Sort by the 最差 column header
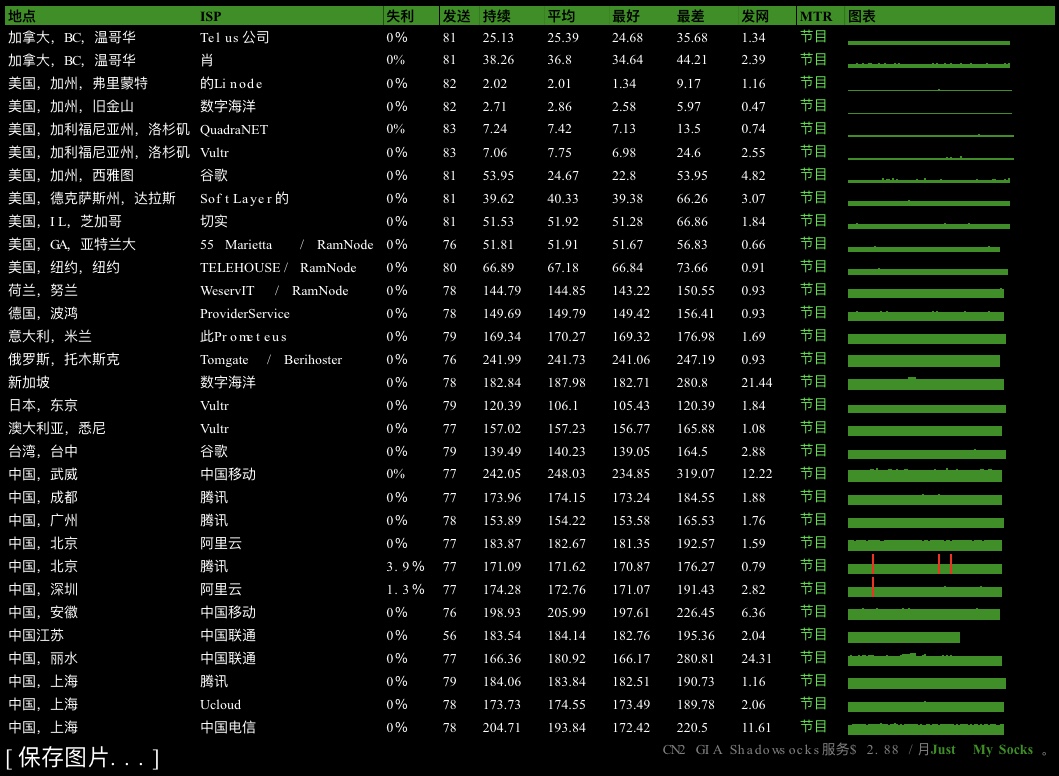The image size is (1059, 776). (690, 16)
